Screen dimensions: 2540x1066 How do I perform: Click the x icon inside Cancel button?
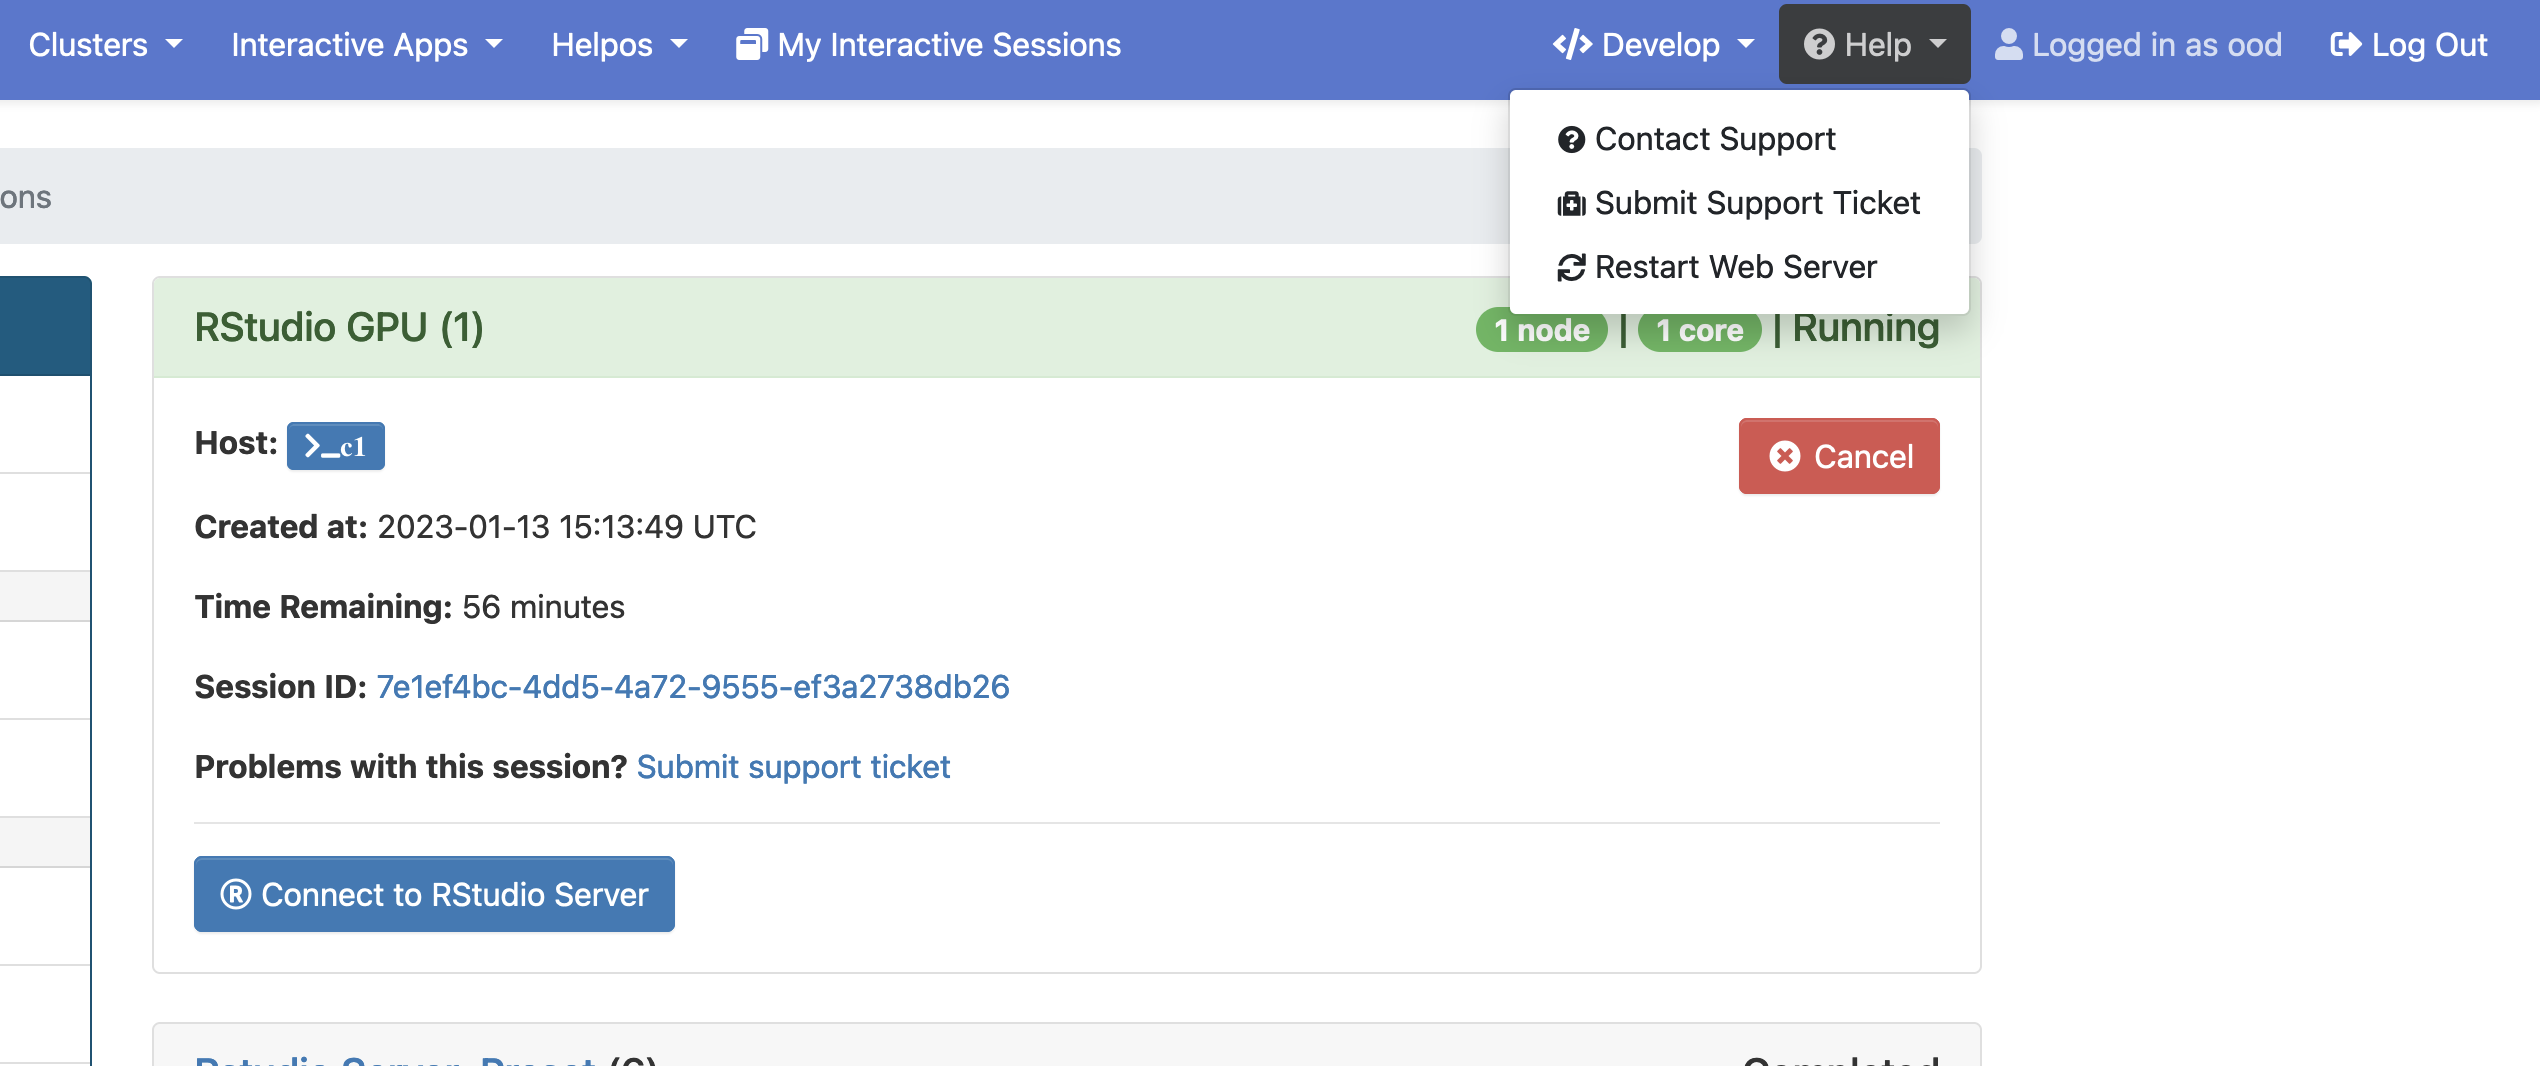coord(1784,456)
